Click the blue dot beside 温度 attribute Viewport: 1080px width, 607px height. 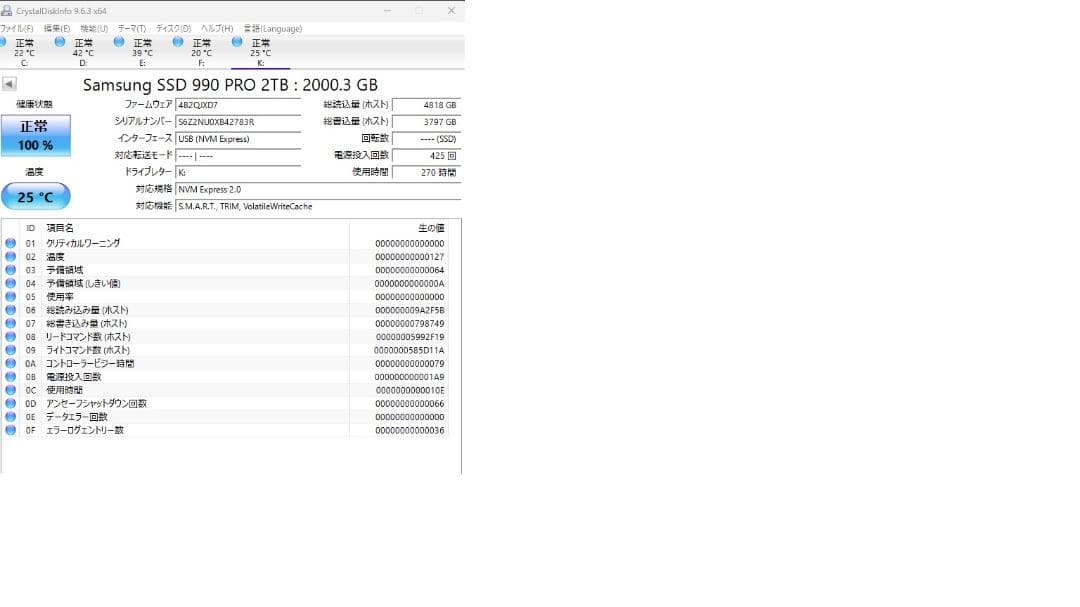(9, 256)
